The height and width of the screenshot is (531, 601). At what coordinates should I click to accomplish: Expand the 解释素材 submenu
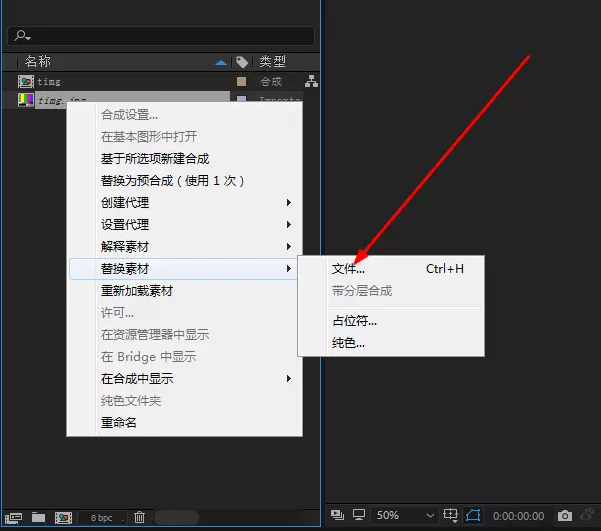pyautogui.click(x=184, y=247)
